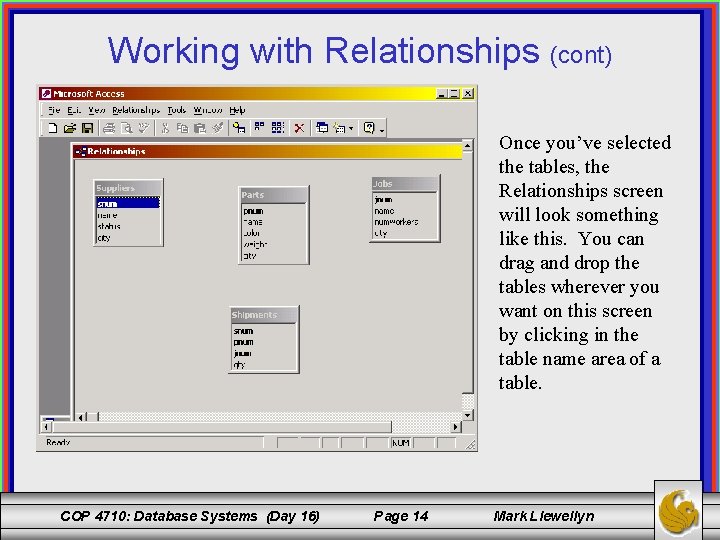Maximize the Microsoft Access window

(x=454, y=94)
